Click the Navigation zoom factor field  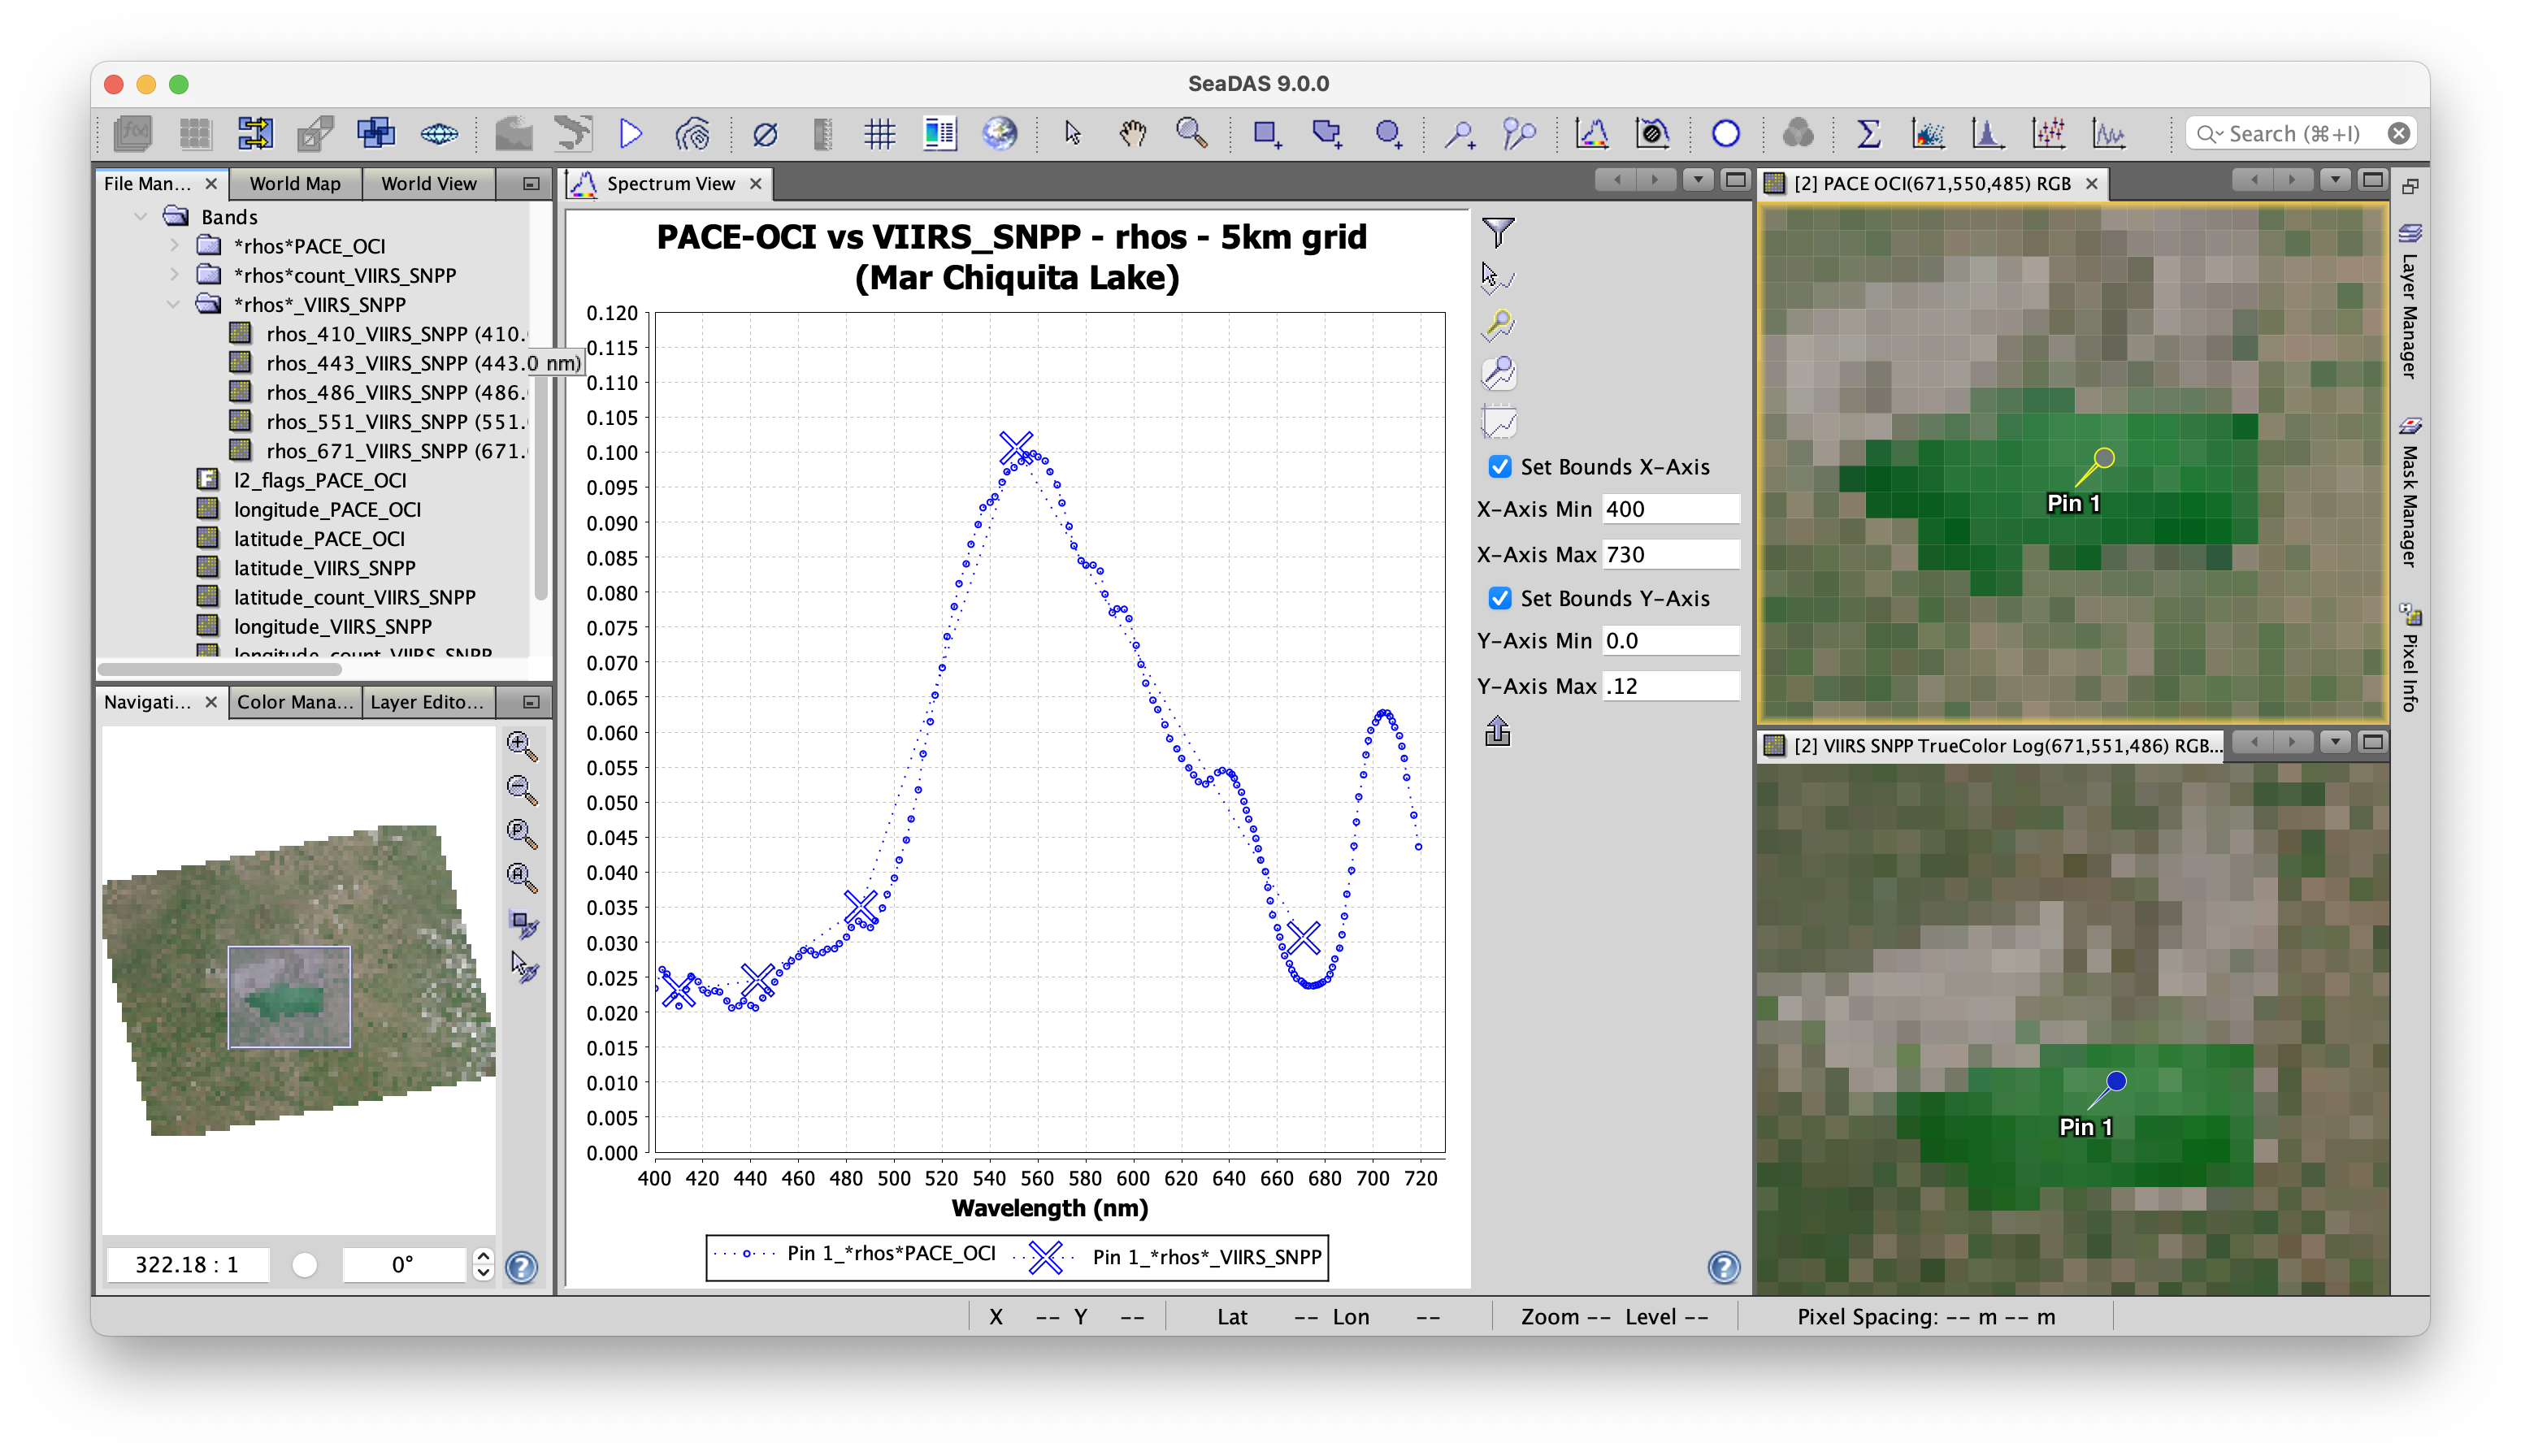click(187, 1264)
